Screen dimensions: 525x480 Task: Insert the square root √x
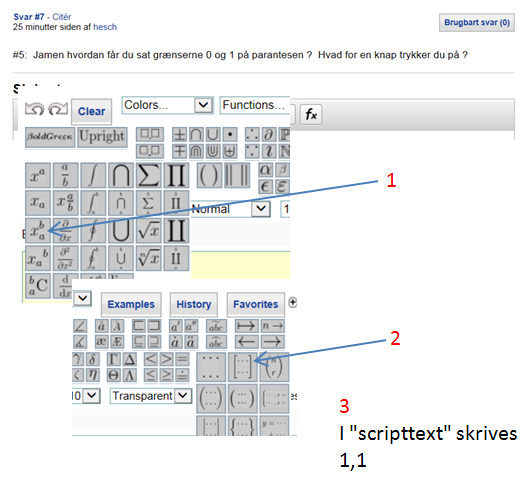point(149,231)
